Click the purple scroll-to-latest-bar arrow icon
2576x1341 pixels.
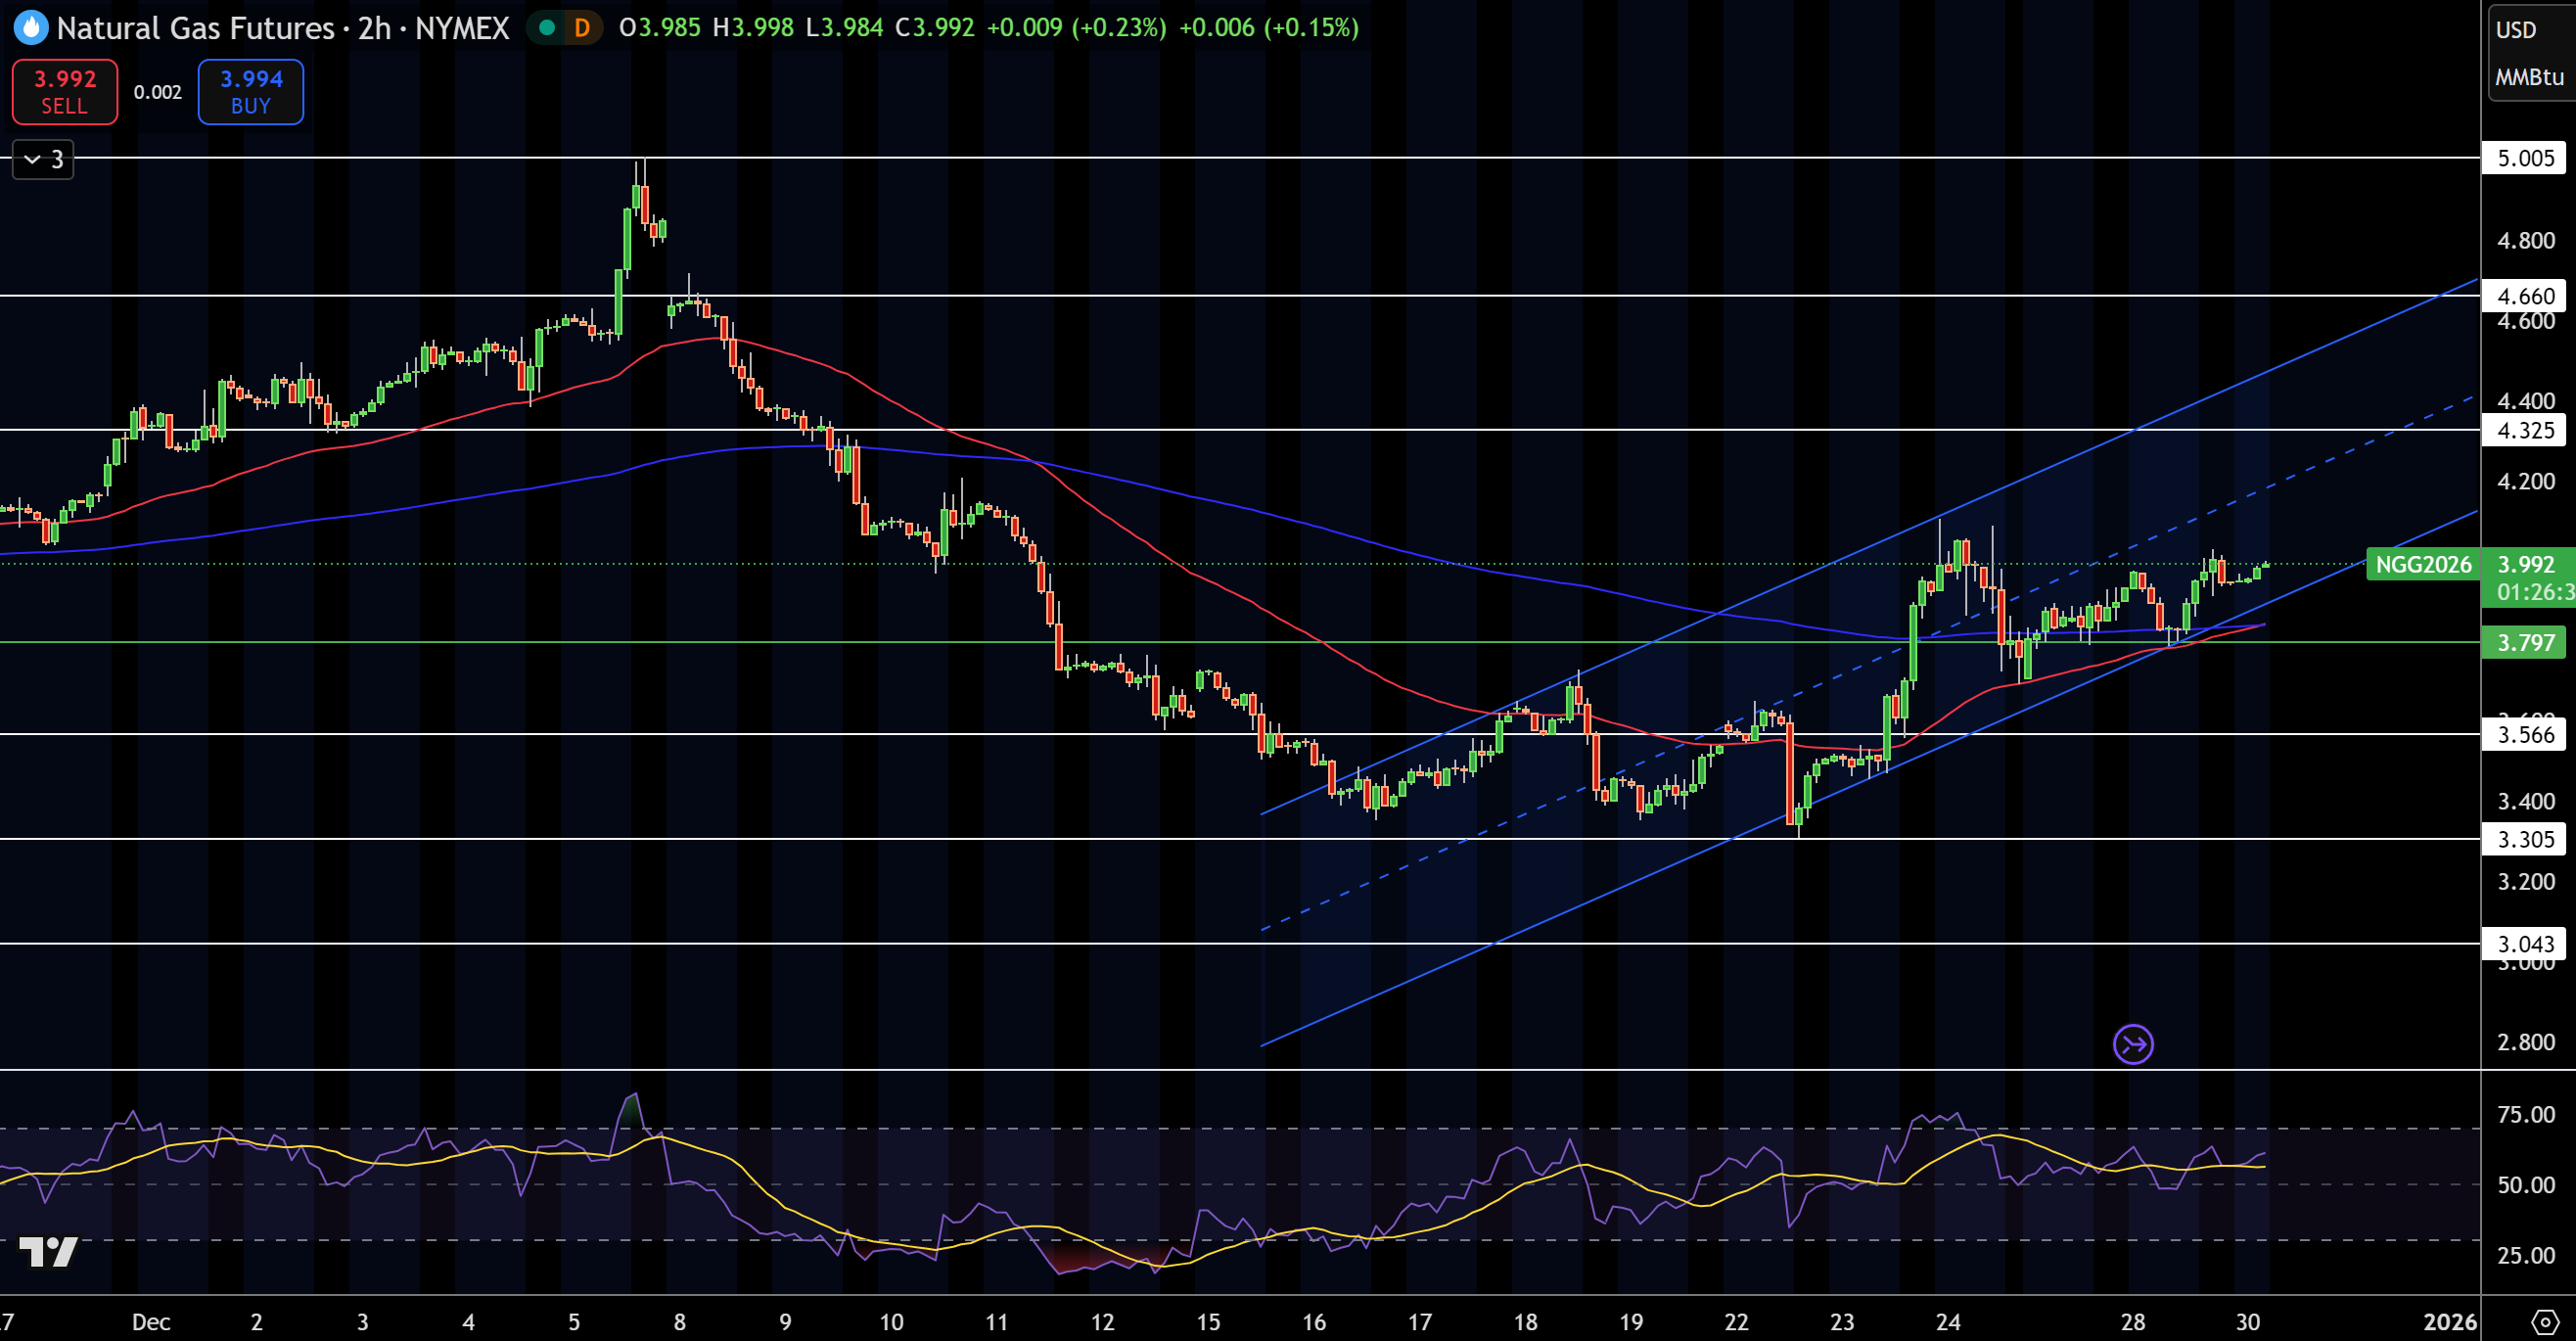pyautogui.click(x=2132, y=1045)
